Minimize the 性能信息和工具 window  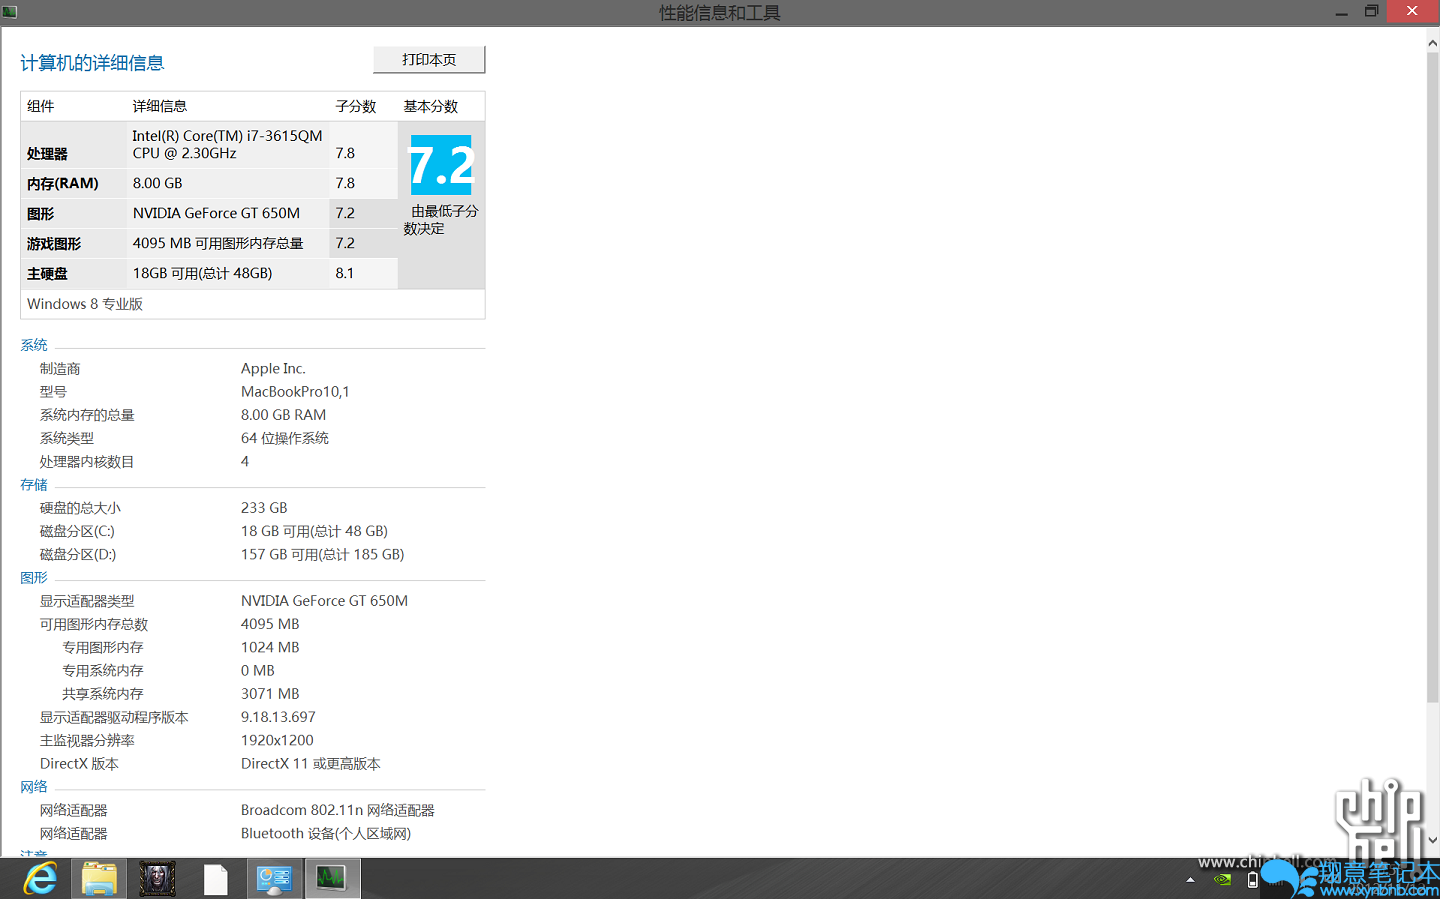coord(1341,12)
